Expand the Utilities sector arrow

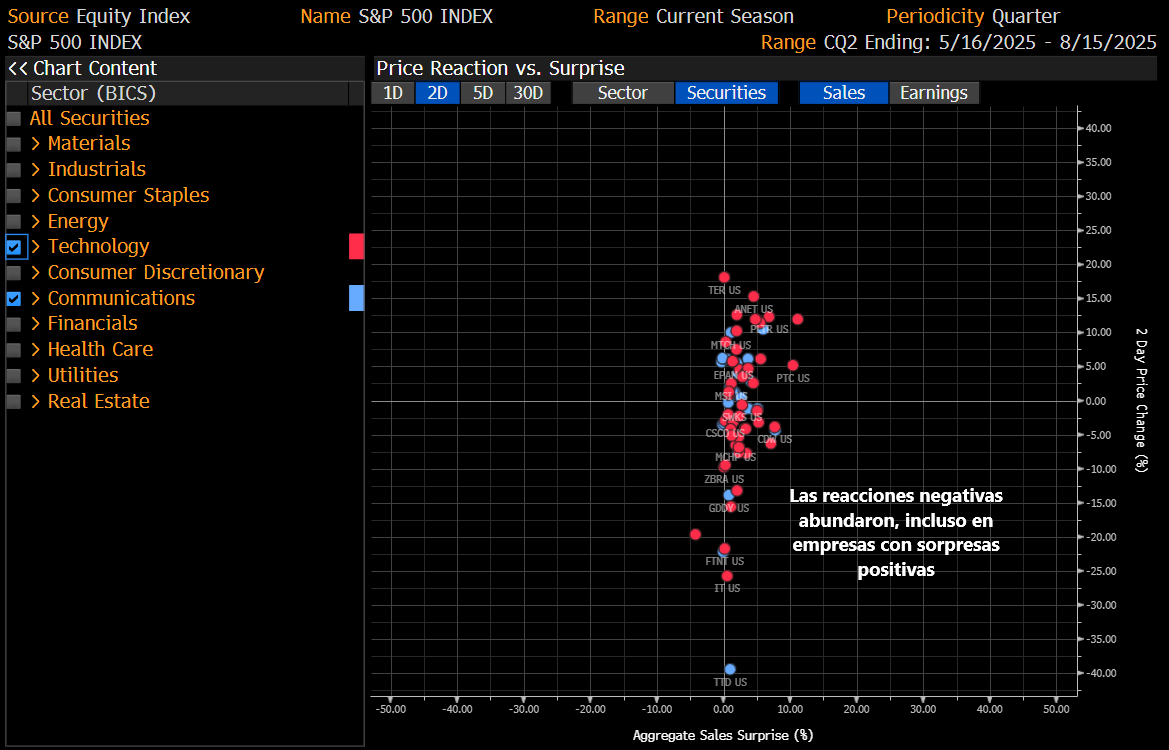click(36, 375)
